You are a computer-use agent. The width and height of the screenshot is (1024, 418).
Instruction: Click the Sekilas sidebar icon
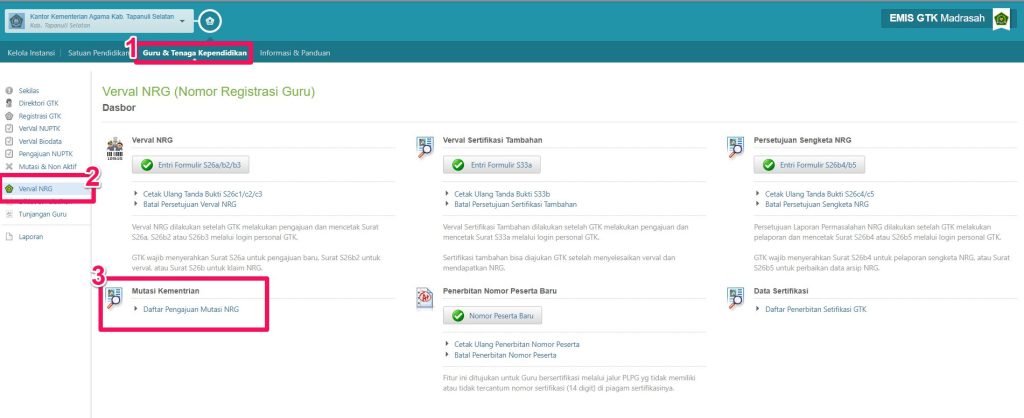9,91
